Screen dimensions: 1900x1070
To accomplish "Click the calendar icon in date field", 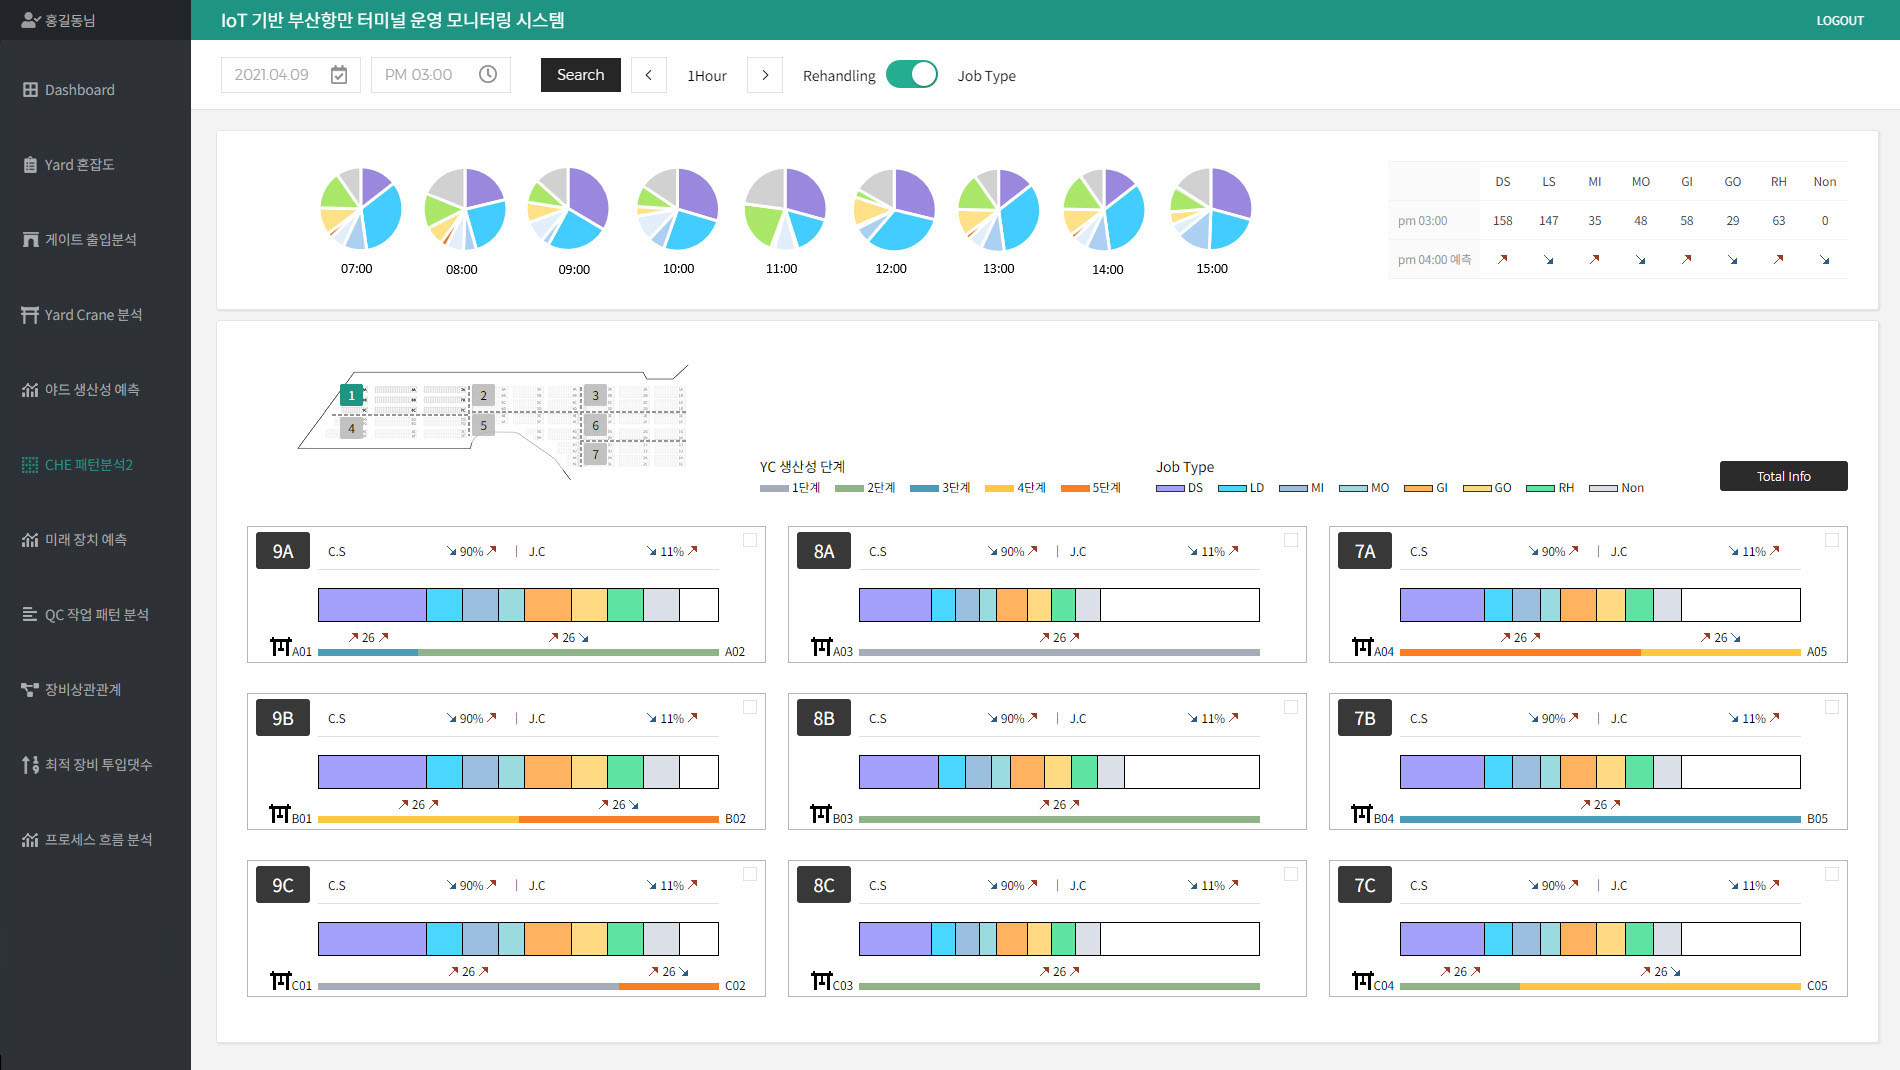I will pos(339,75).
